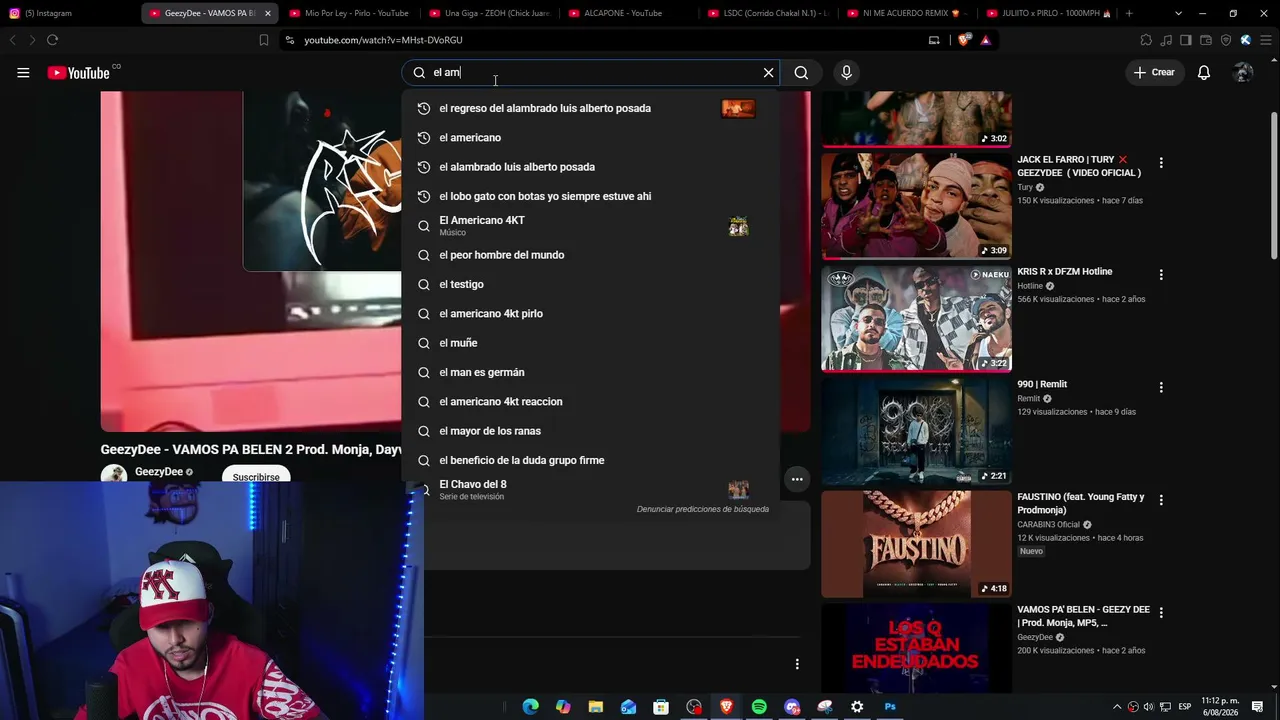The width and height of the screenshot is (1280, 720).
Task: Pick "el beneficio de la duda grupo firme" suggestion
Action: coord(590,460)
